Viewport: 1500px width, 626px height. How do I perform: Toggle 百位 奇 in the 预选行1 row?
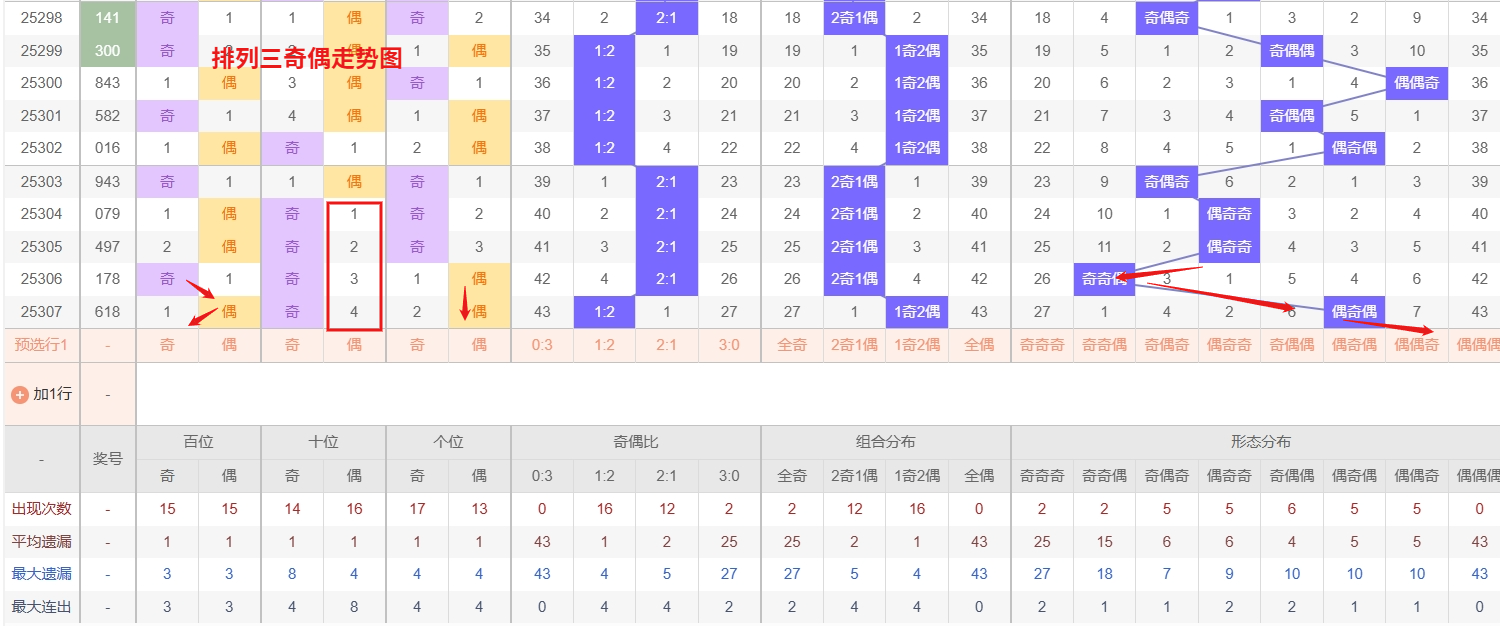(167, 344)
